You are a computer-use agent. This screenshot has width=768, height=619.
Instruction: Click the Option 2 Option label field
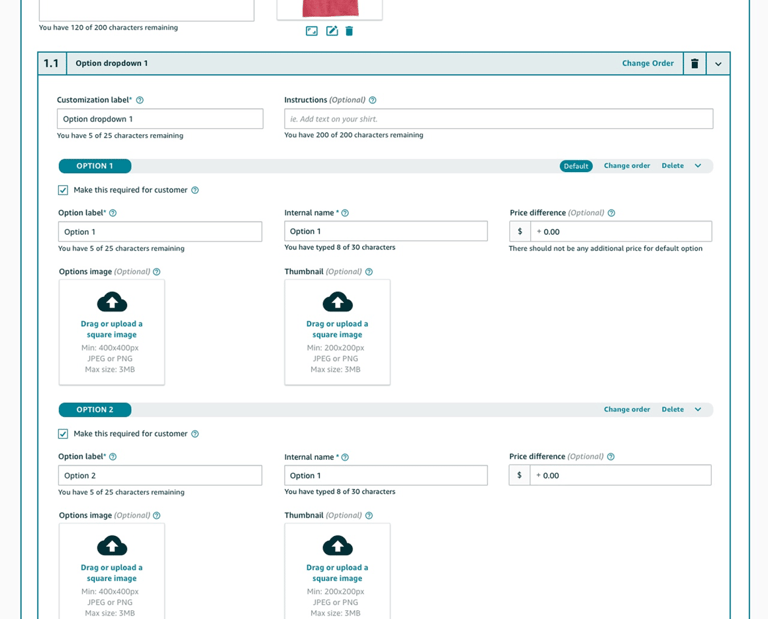coord(160,476)
